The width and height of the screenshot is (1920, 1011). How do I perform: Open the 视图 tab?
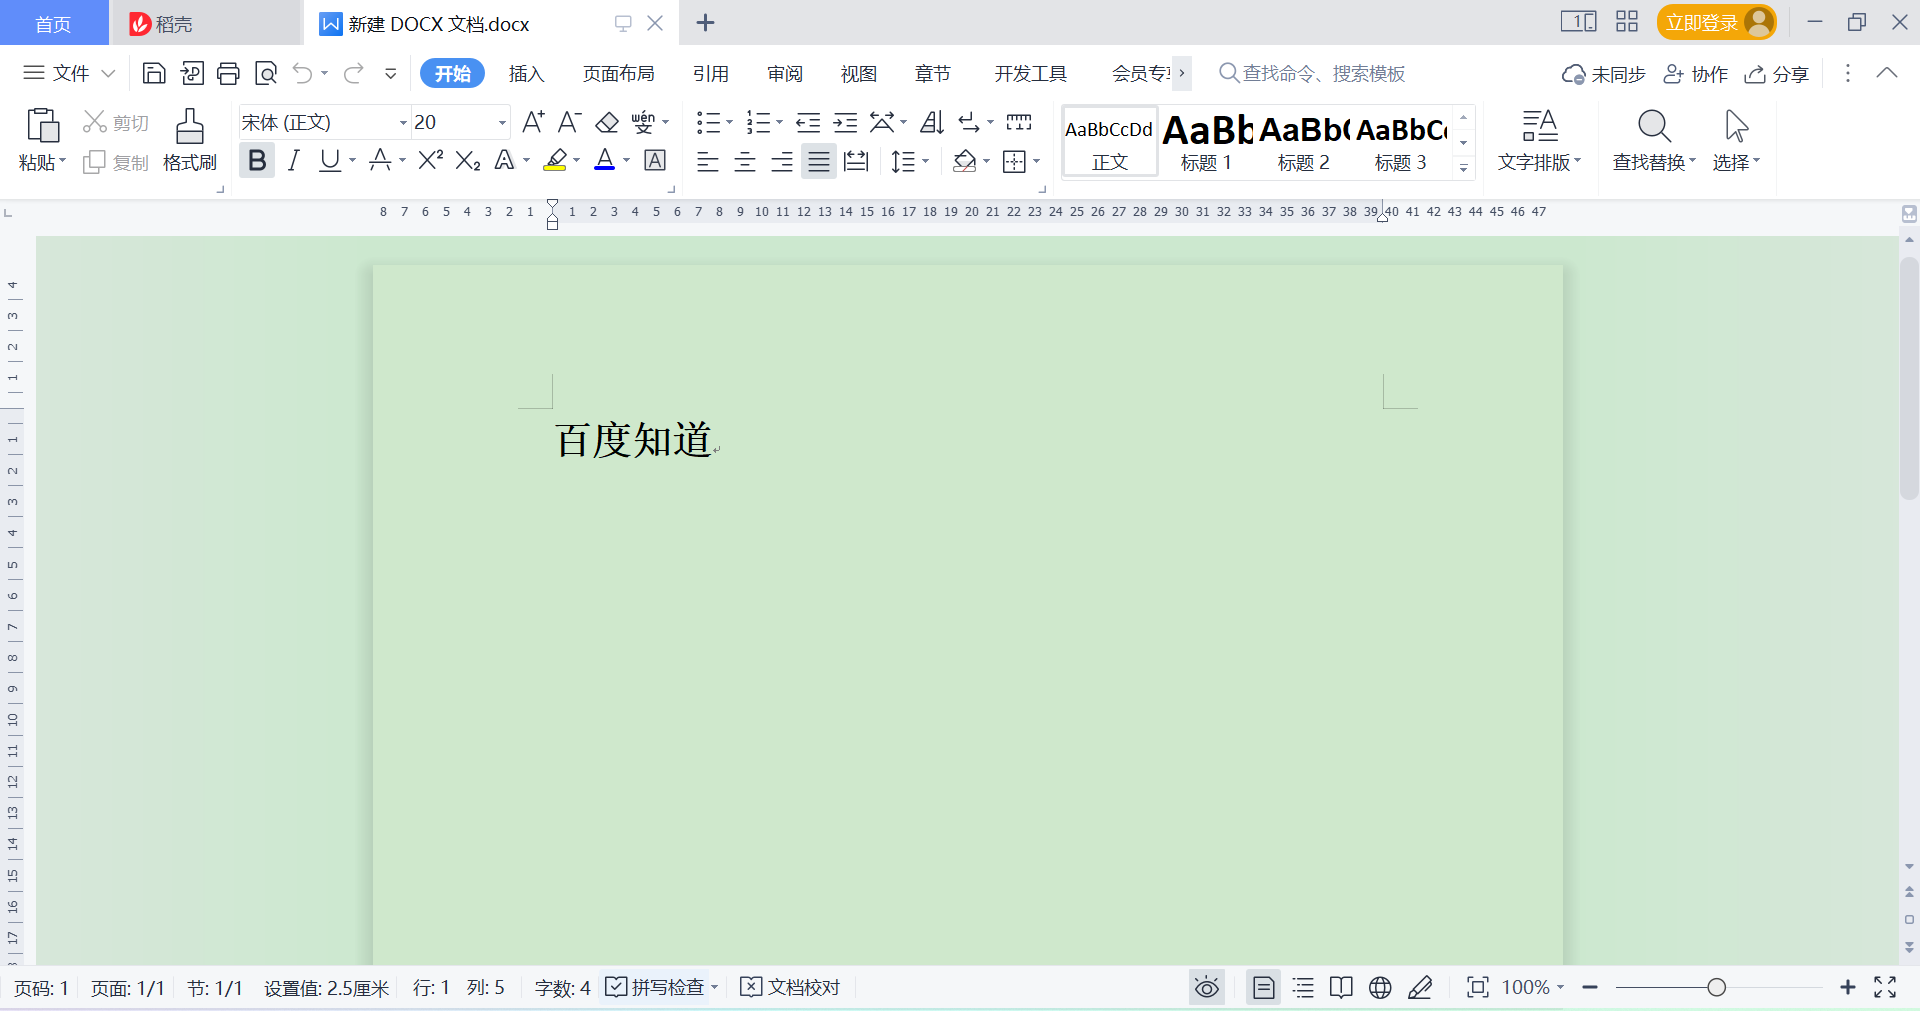point(859,73)
